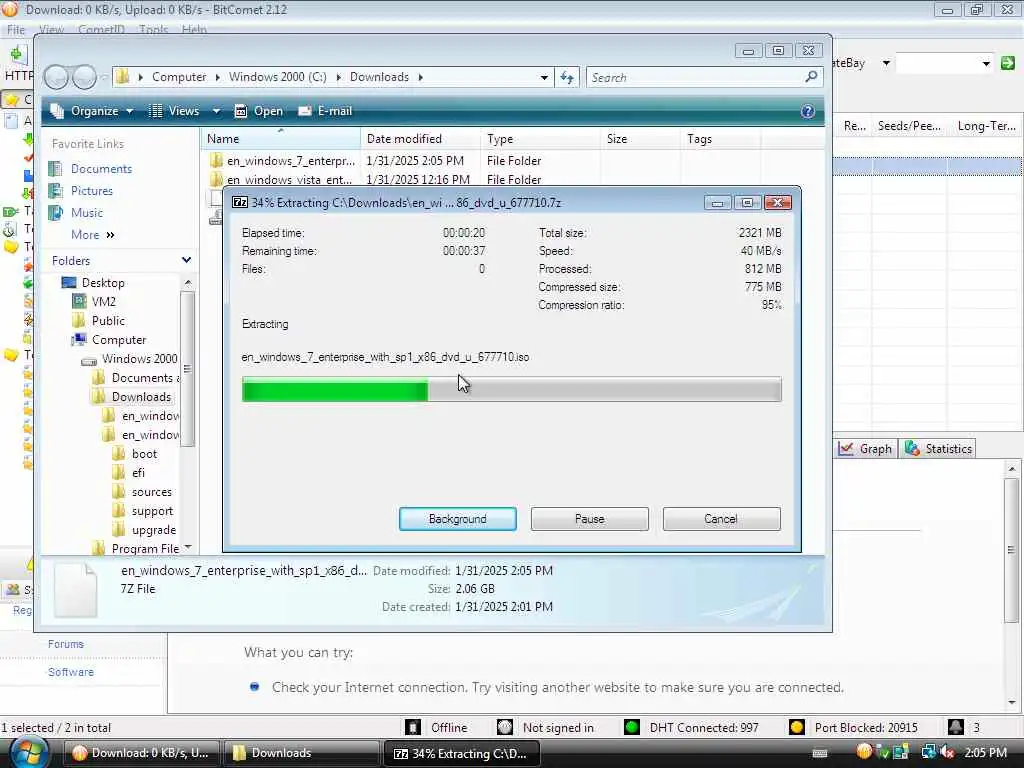
Task: Click the refresh button beside address bar
Action: coord(567,77)
